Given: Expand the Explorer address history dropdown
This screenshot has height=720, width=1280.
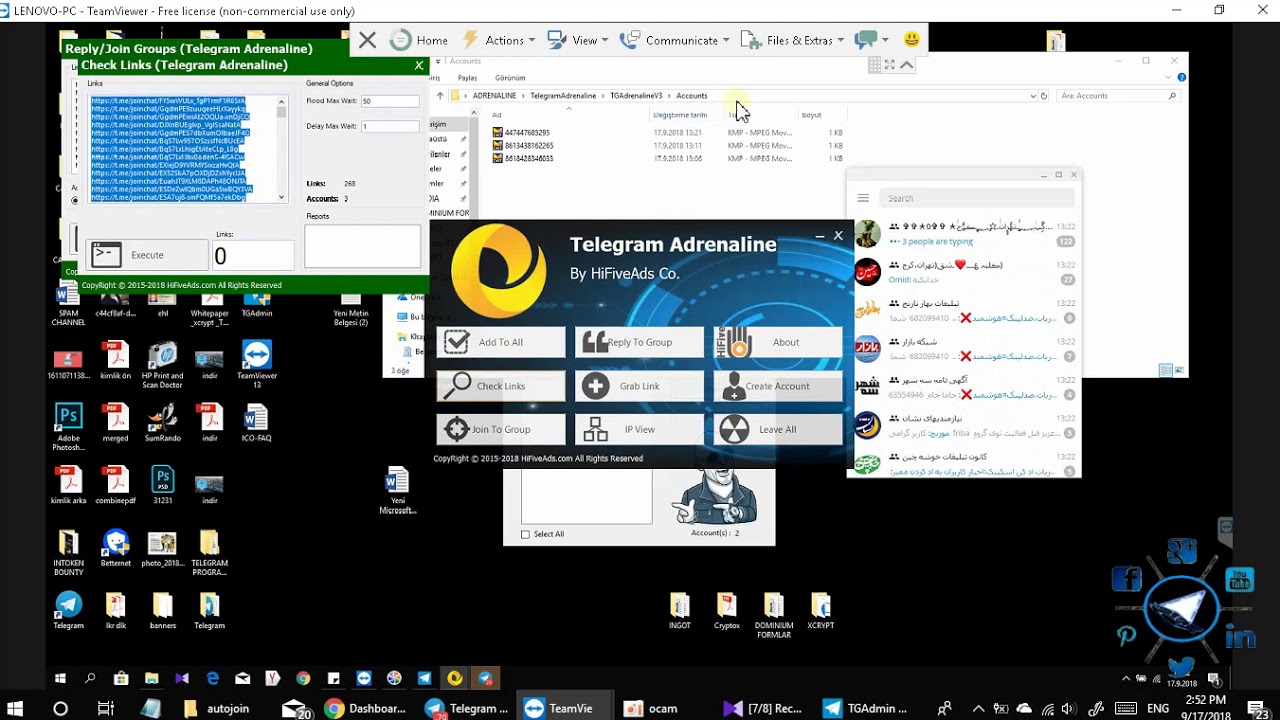Looking at the screenshot, I should (1033, 96).
